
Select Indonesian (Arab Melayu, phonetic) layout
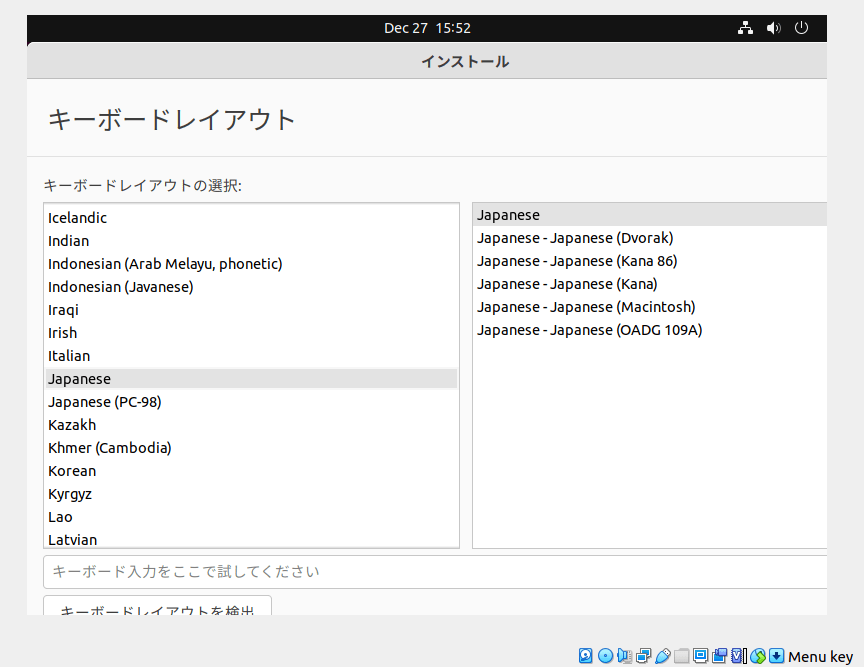coord(251,264)
